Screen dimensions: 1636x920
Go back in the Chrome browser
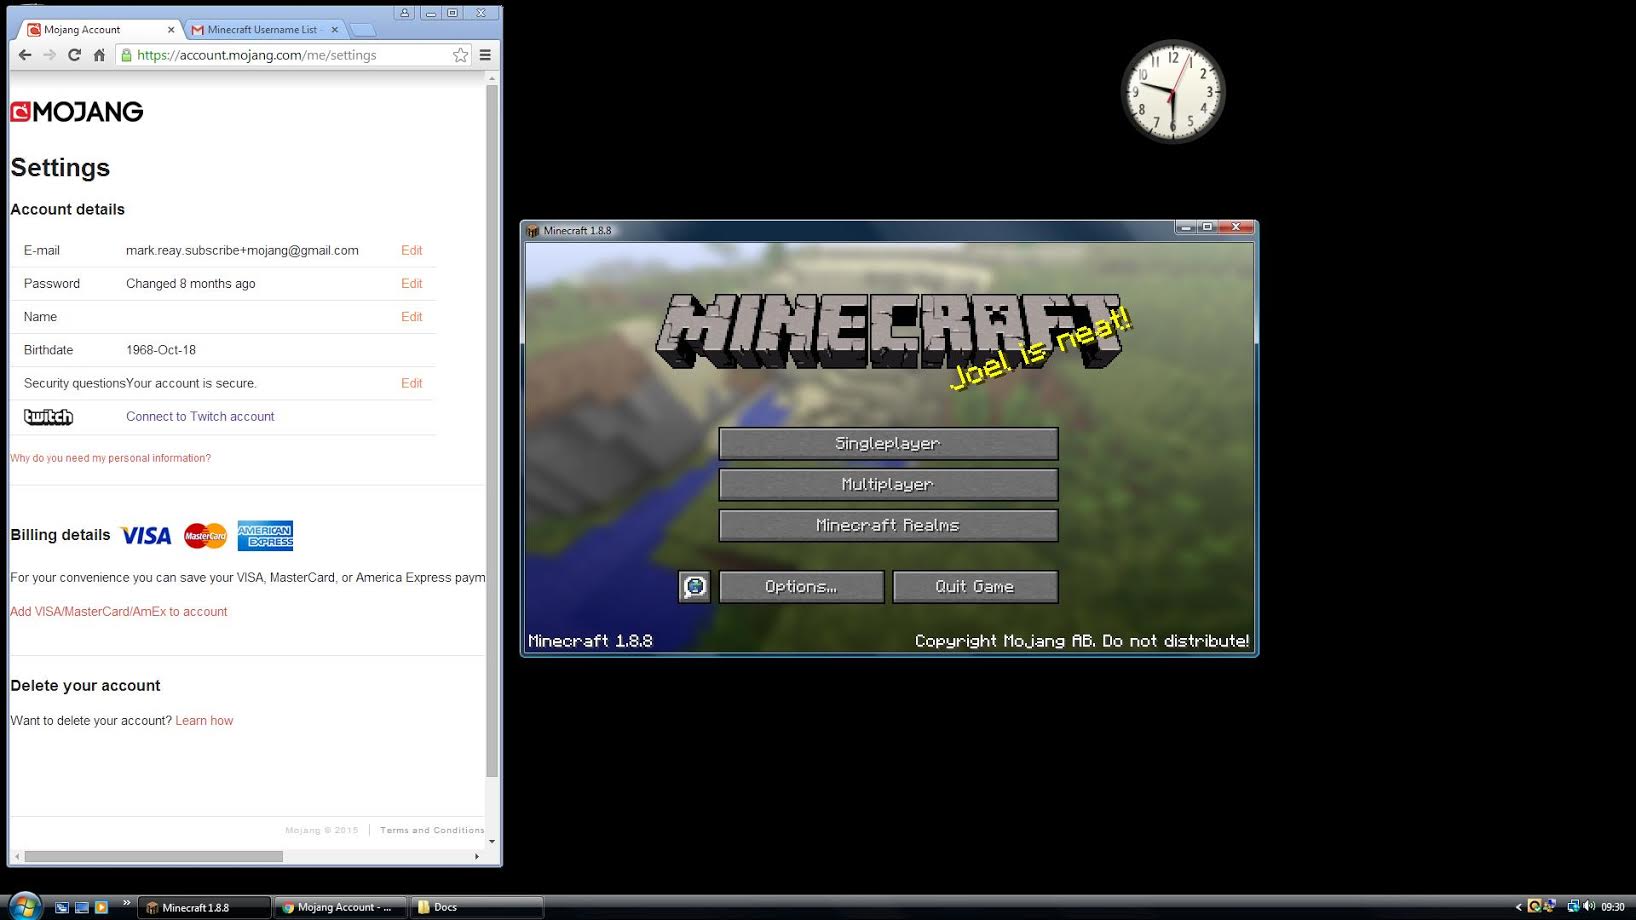click(25, 55)
